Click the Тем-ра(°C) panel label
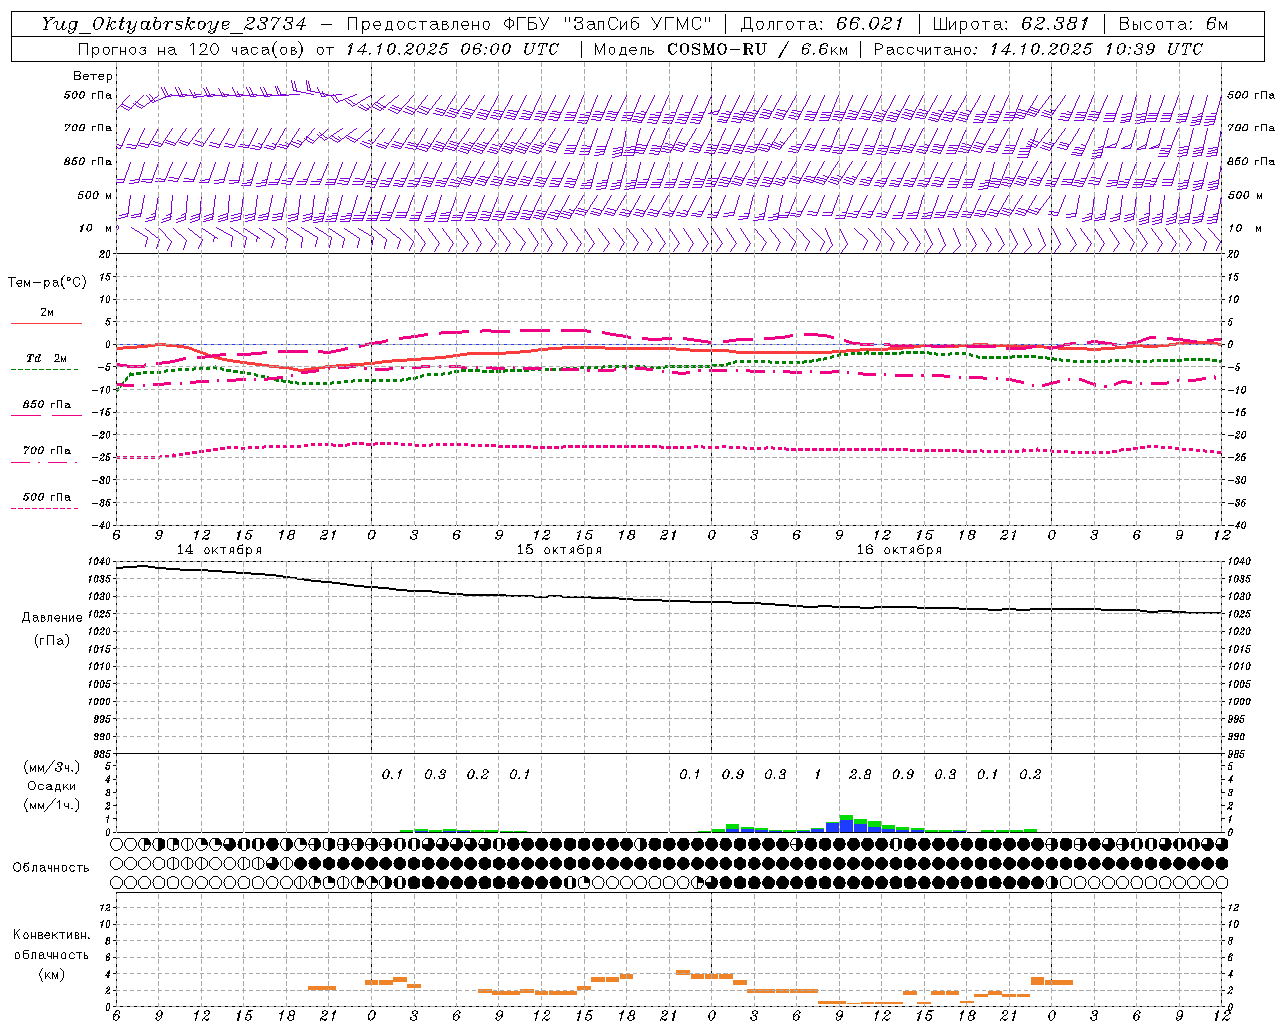 click(47, 283)
